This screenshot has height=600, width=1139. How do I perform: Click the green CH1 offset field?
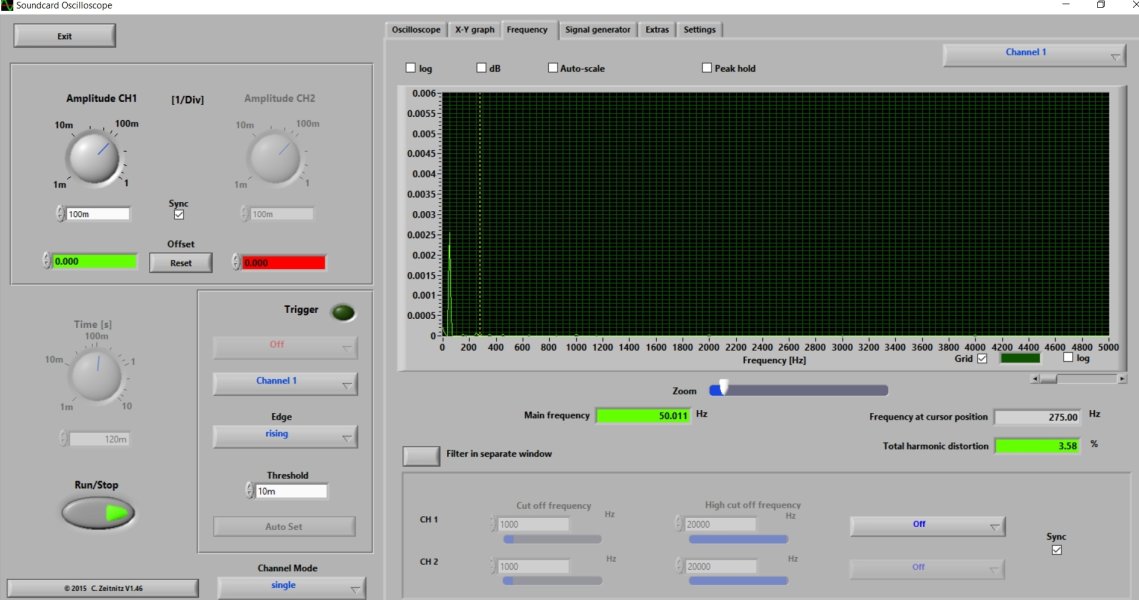click(x=94, y=262)
